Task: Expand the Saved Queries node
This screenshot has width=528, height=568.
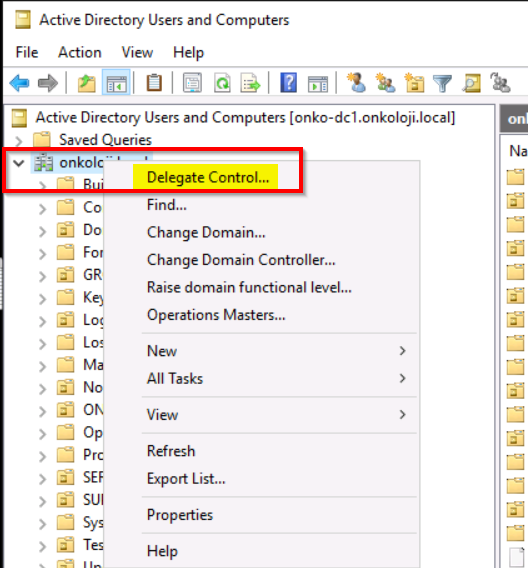Action: (19, 140)
